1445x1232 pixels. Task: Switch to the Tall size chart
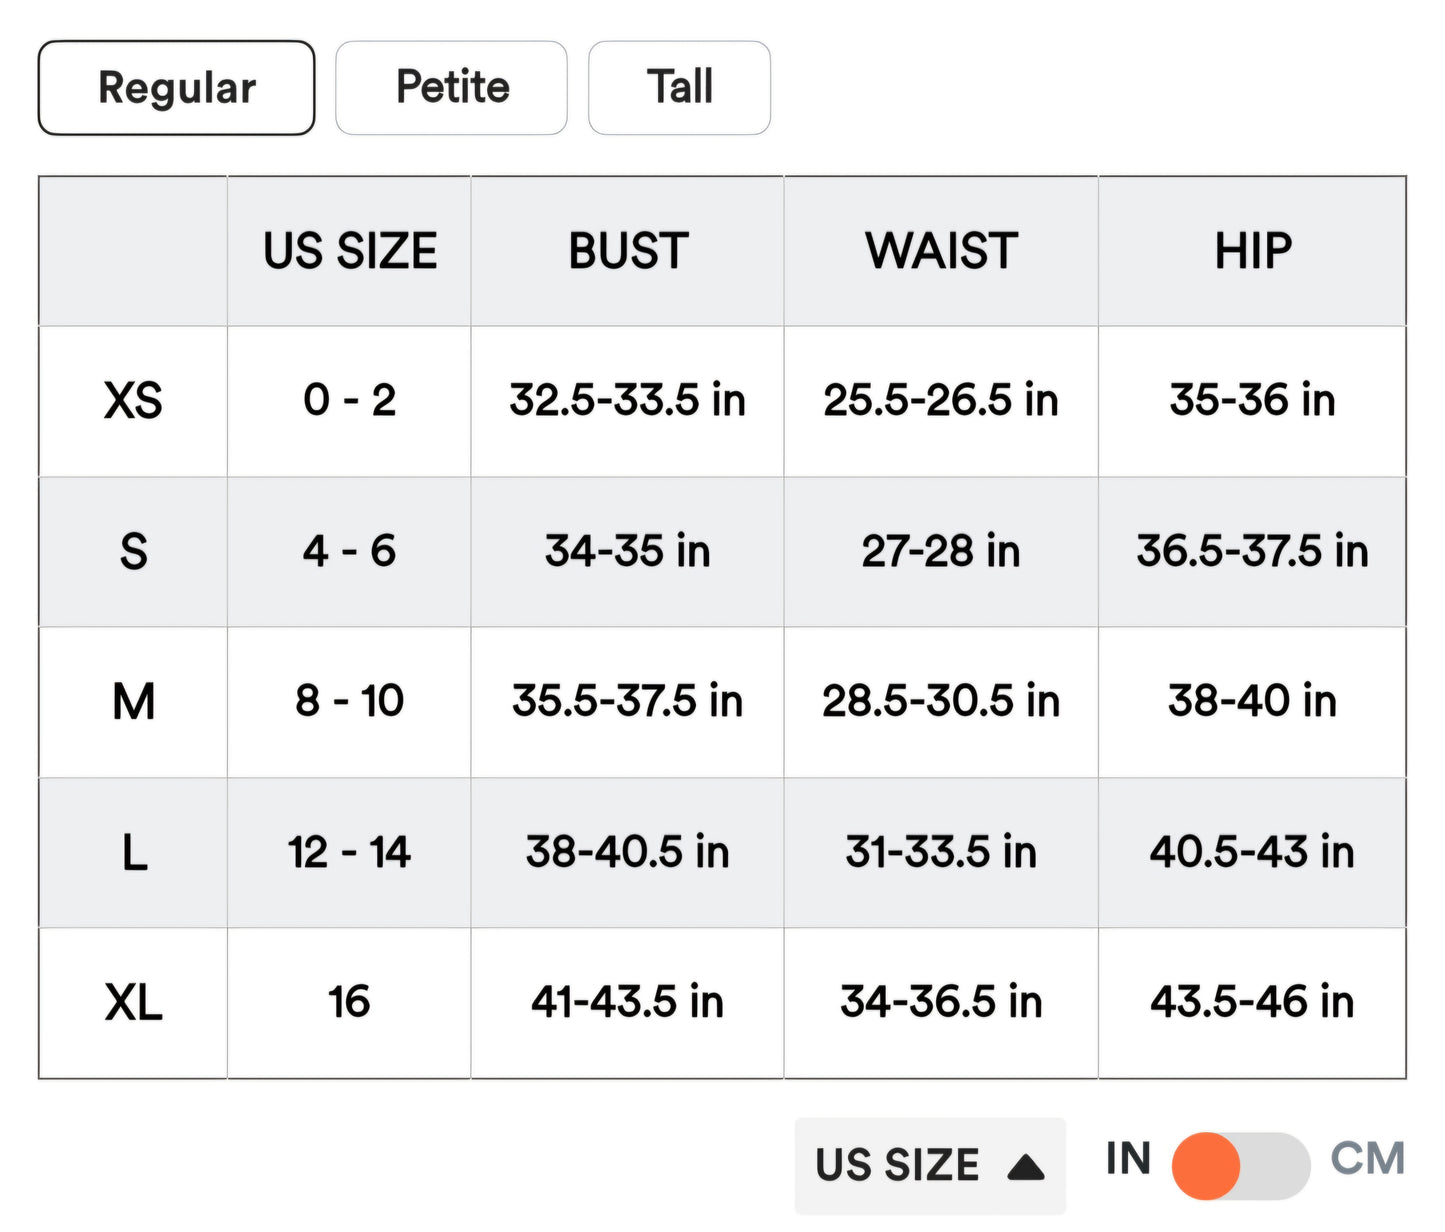click(679, 87)
